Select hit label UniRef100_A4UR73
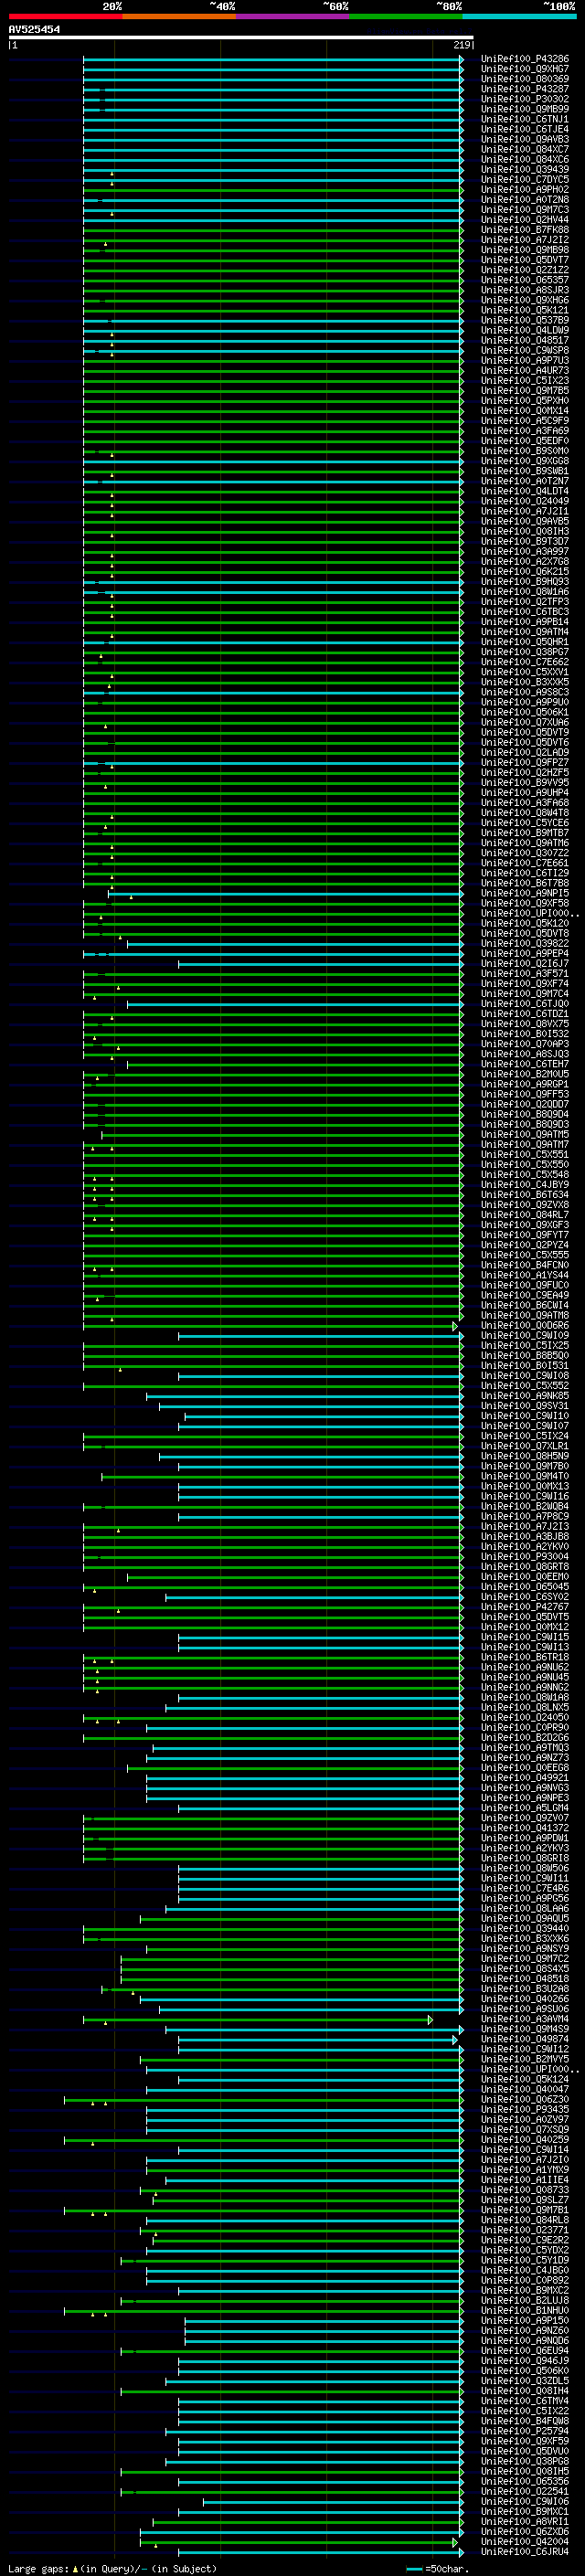 (525, 370)
